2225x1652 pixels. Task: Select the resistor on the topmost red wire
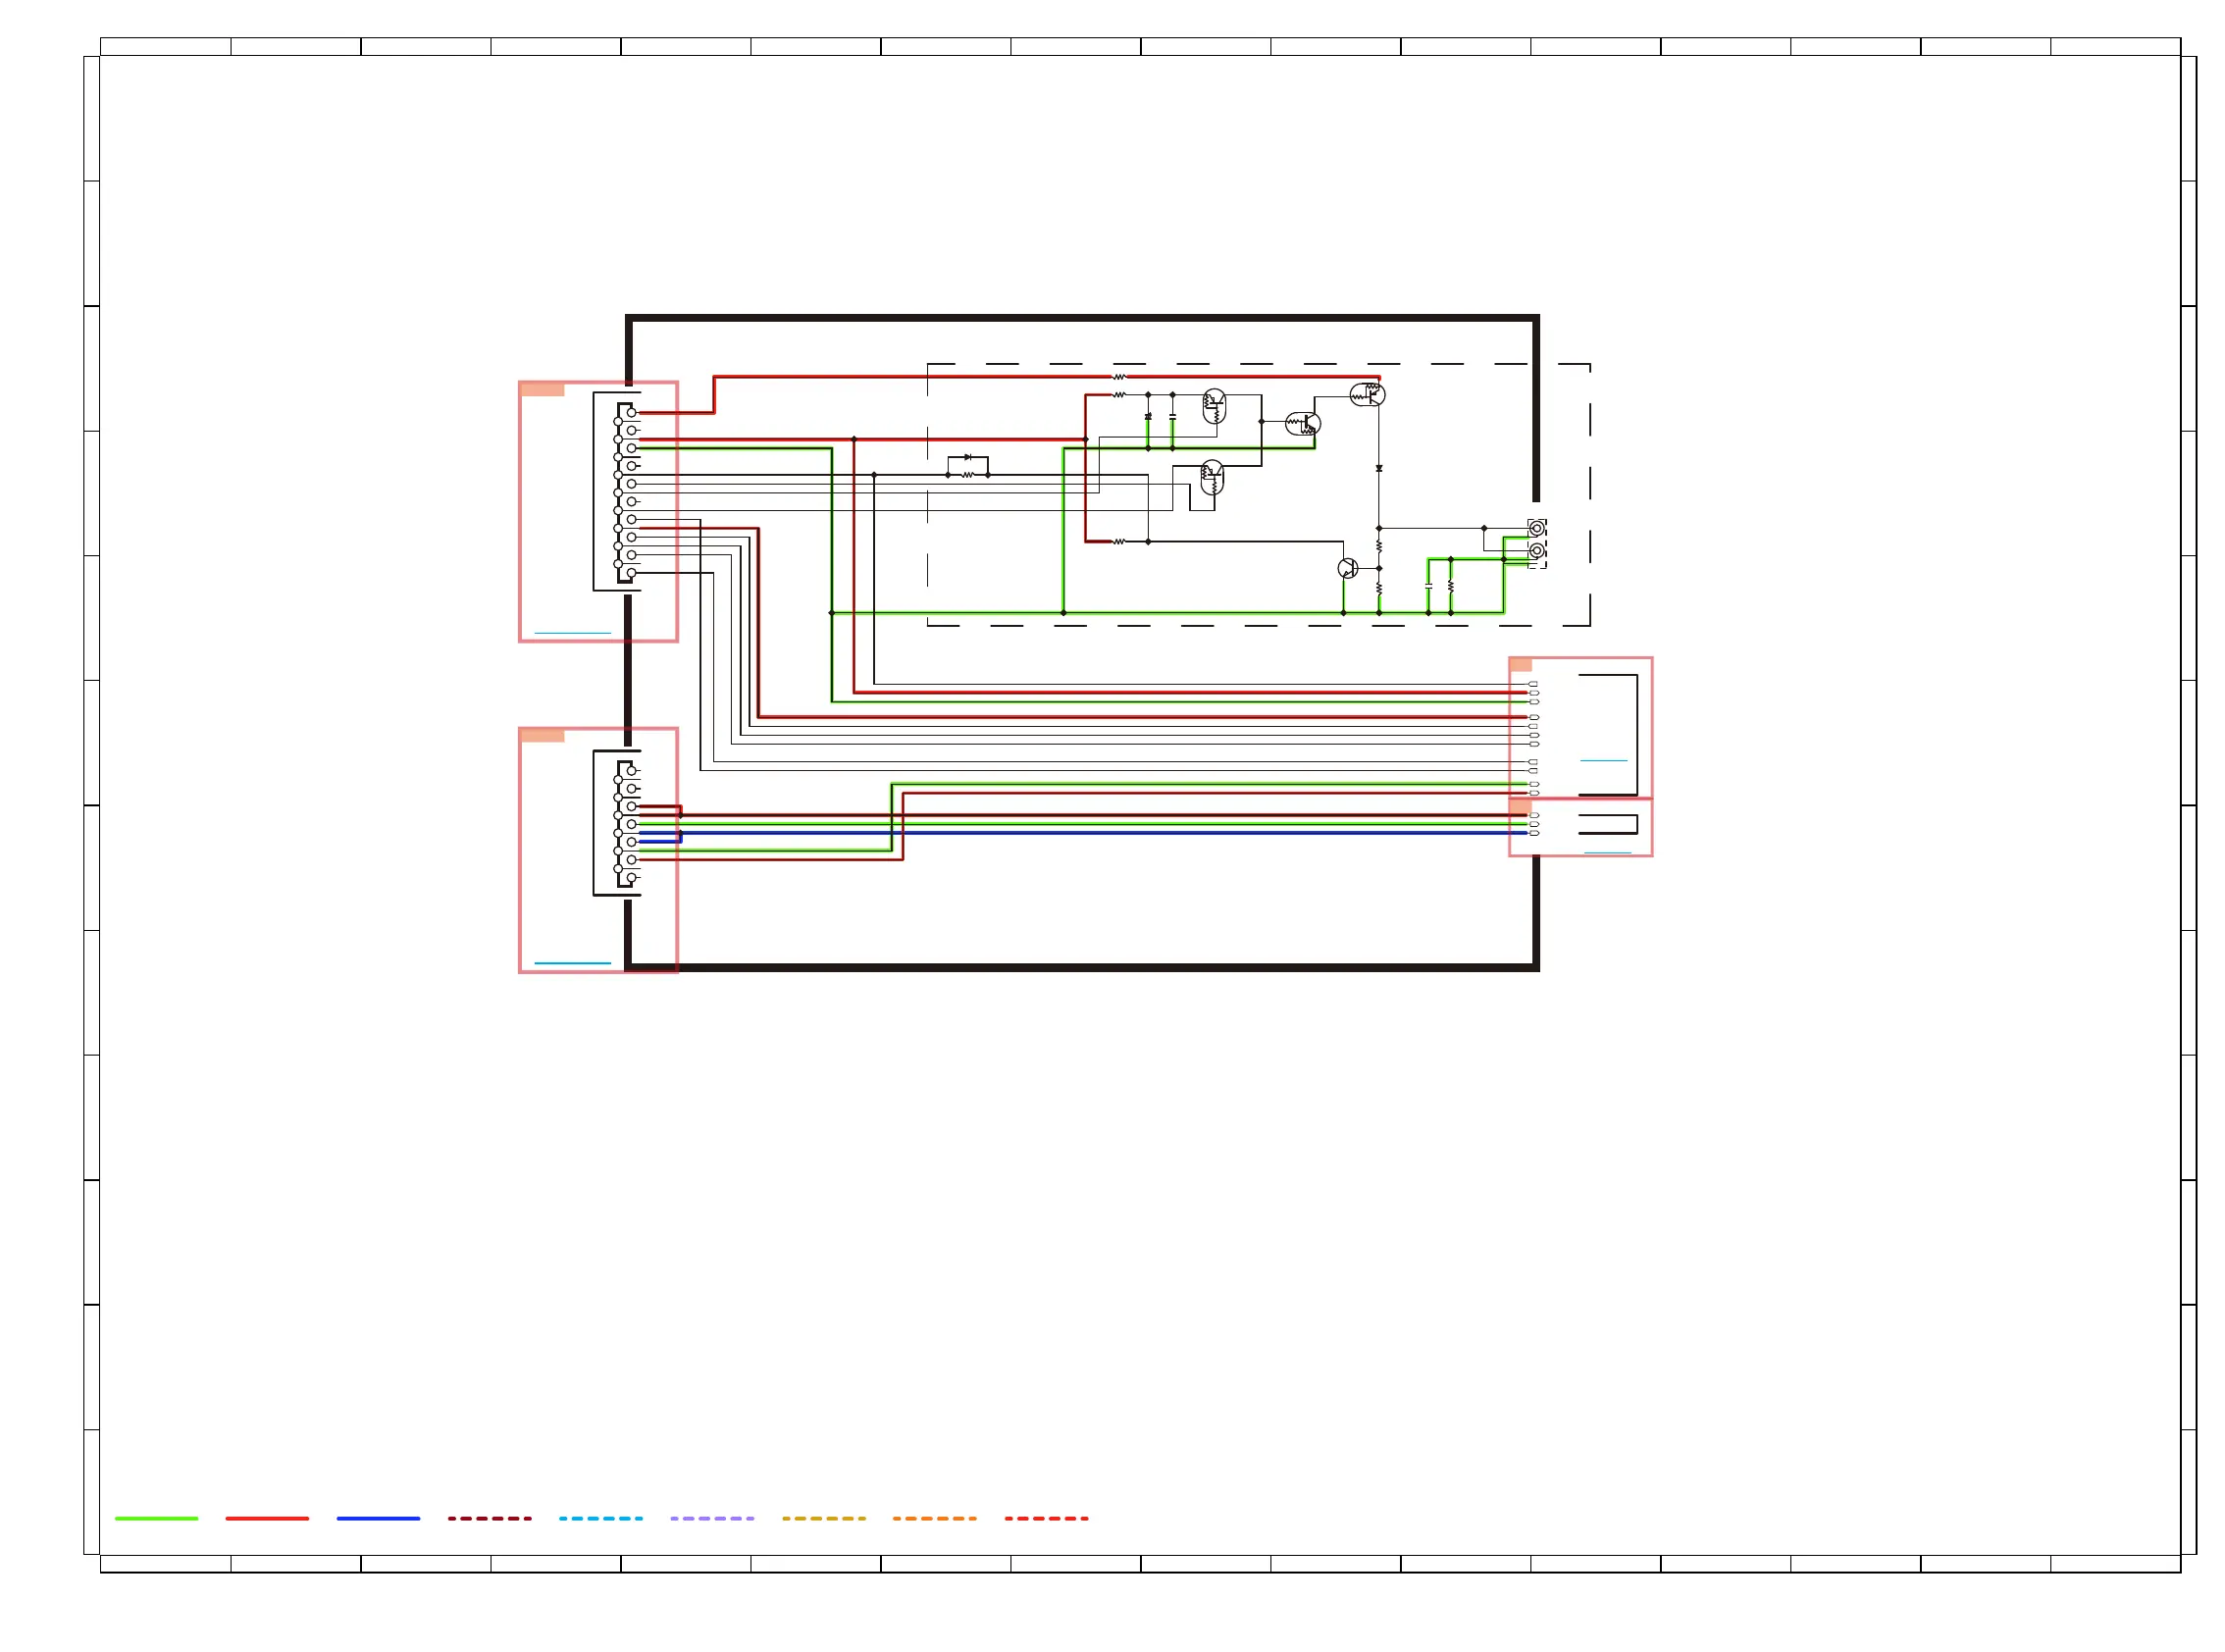[1119, 377]
